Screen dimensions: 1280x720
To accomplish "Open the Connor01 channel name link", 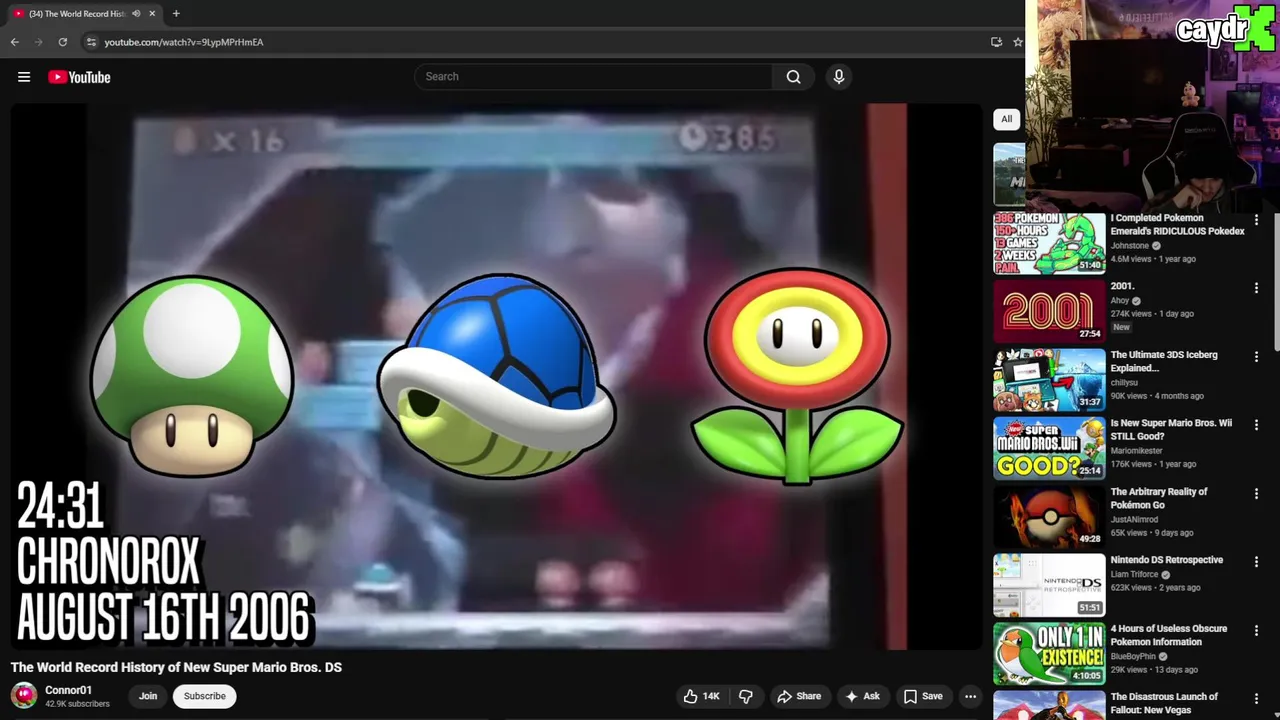I will (x=68, y=690).
